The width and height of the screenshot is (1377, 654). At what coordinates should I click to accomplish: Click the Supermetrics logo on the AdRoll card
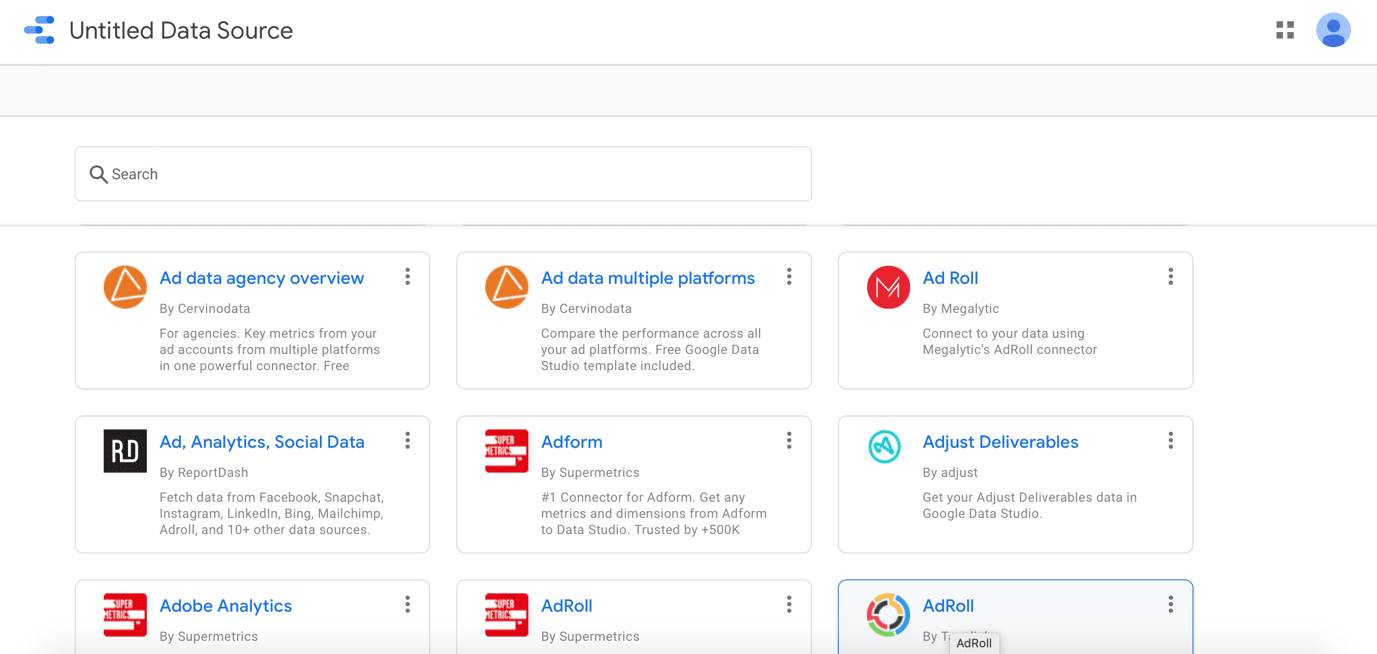(507, 615)
